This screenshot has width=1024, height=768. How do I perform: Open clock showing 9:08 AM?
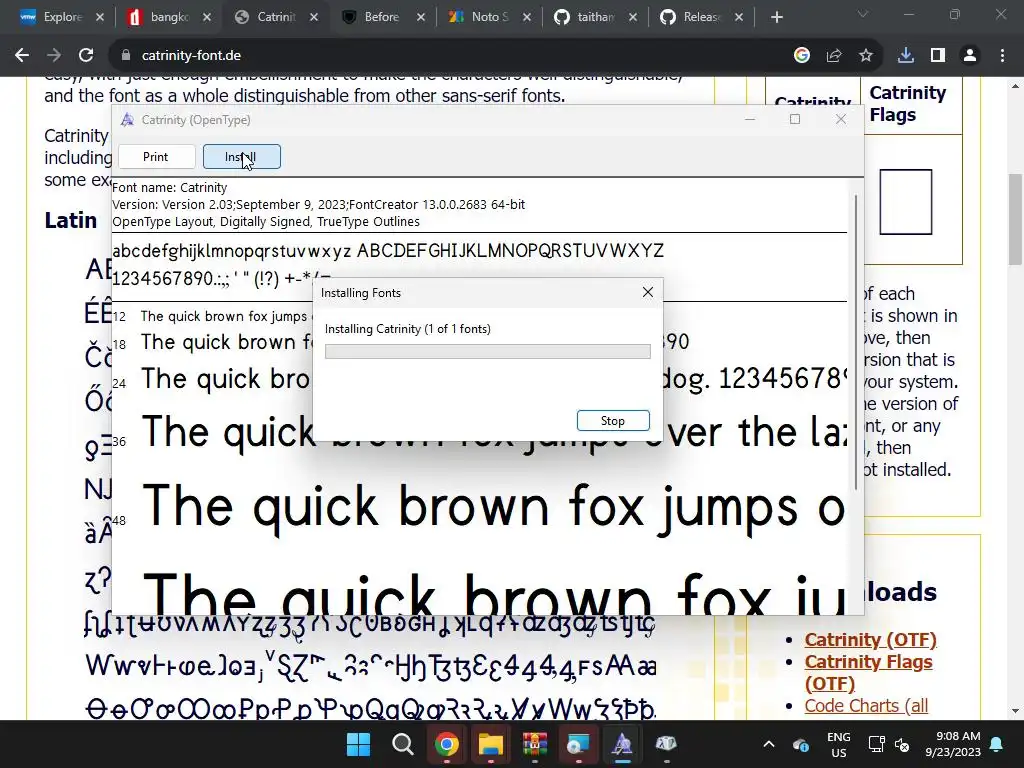click(953, 744)
